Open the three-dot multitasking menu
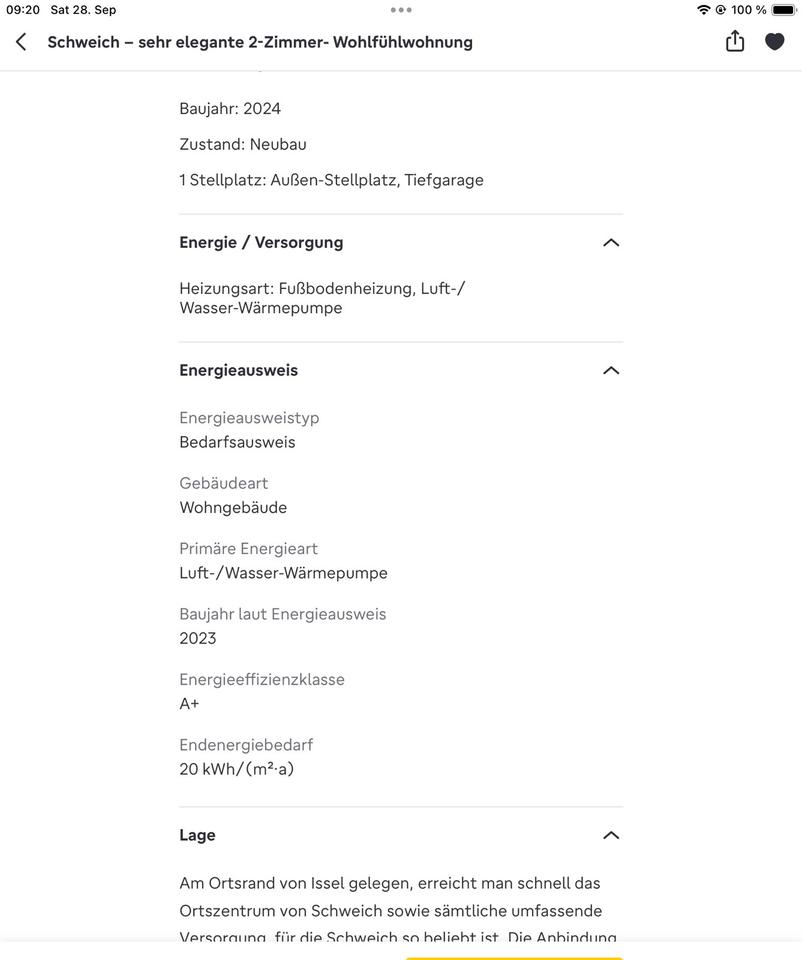The height and width of the screenshot is (960, 802). [x=401, y=10]
